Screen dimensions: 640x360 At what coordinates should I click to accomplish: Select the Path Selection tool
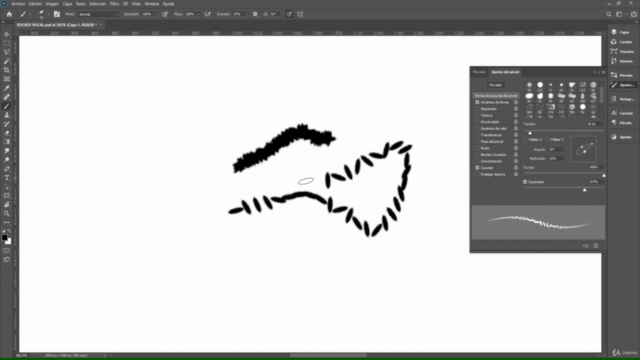tap(7, 187)
